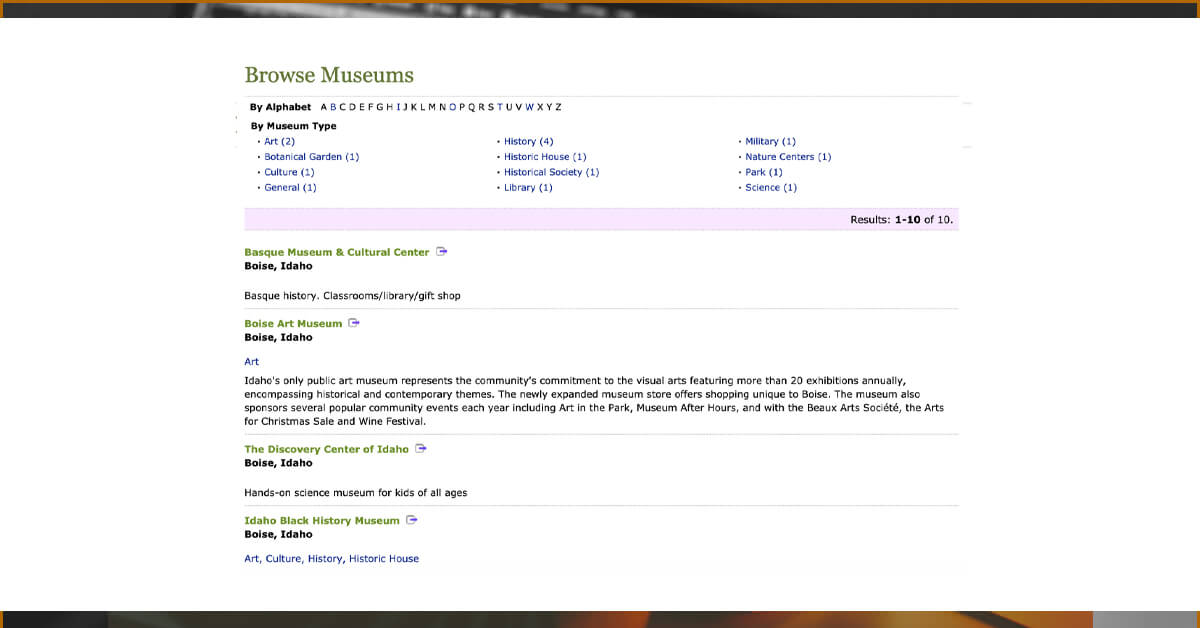Click 'Boise, Idaho' under Basque Museum
The image size is (1200, 628).
pyautogui.click(x=278, y=266)
